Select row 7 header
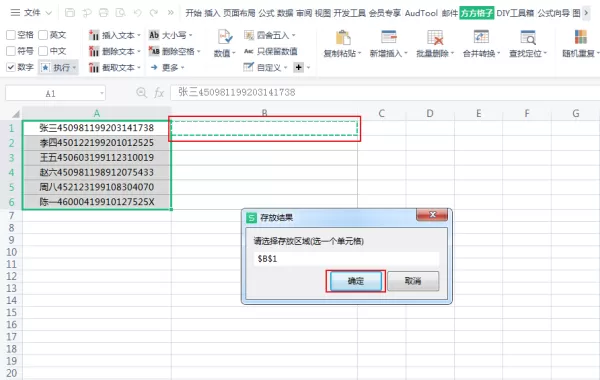The height and width of the screenshot is (380, 600). (x=11, y=216)
